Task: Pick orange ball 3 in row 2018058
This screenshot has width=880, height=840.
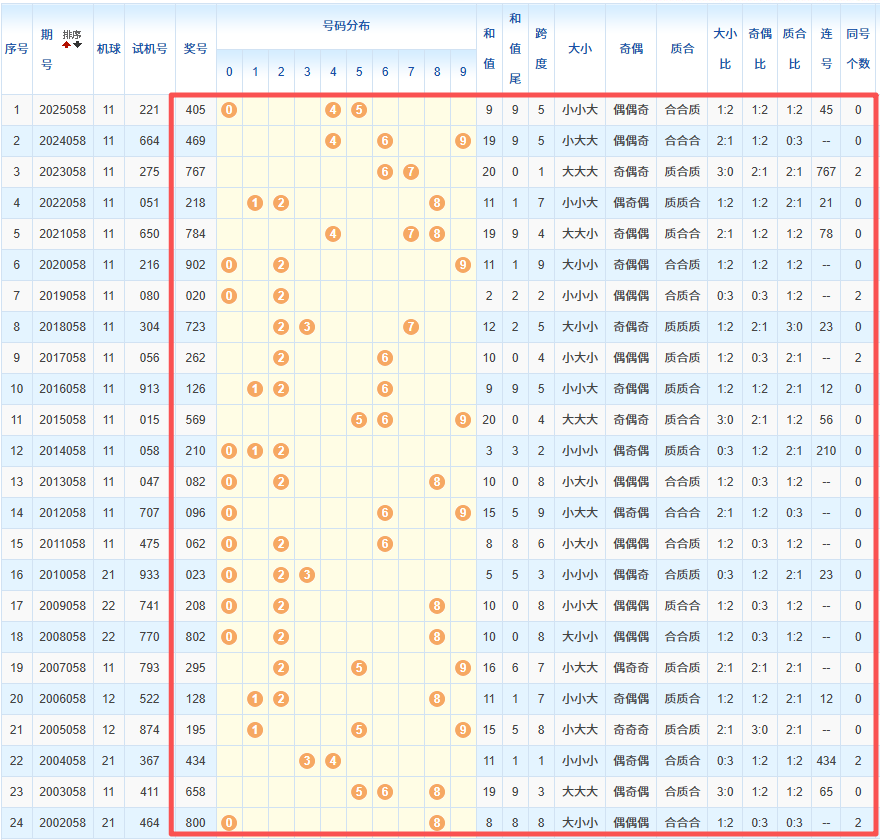Action: click(307, 327)
